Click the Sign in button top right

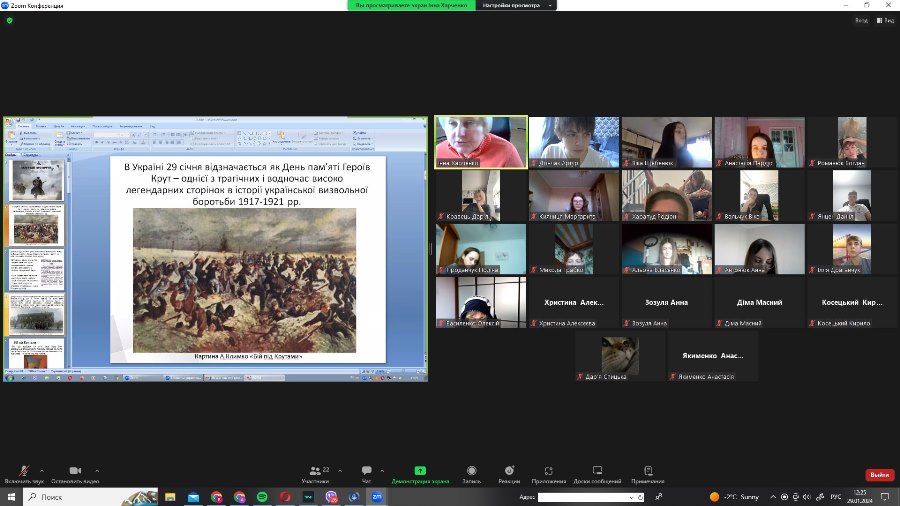(x=861, y=21)
